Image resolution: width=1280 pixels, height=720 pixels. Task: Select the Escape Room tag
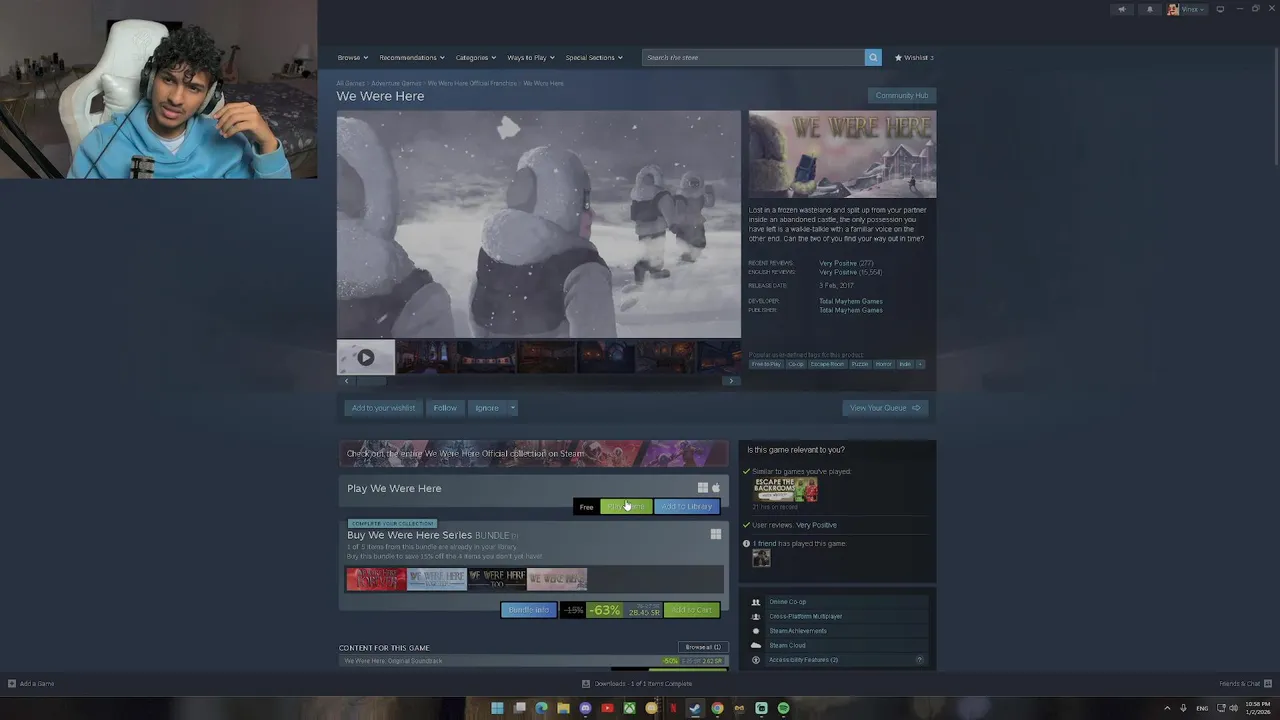pos(828,364)
